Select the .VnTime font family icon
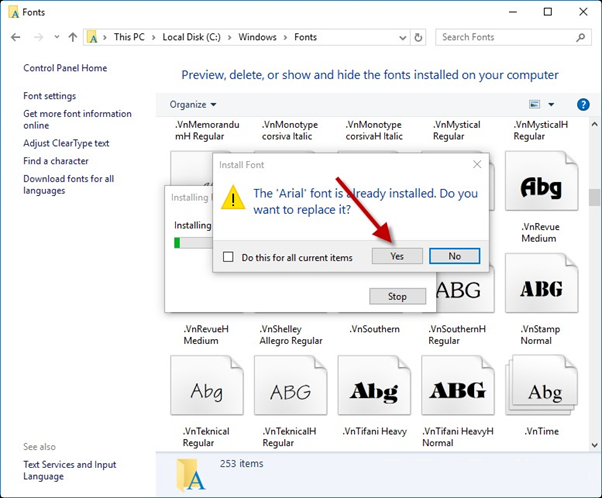This screenshot has height=498, width=602. coord(541,385)
